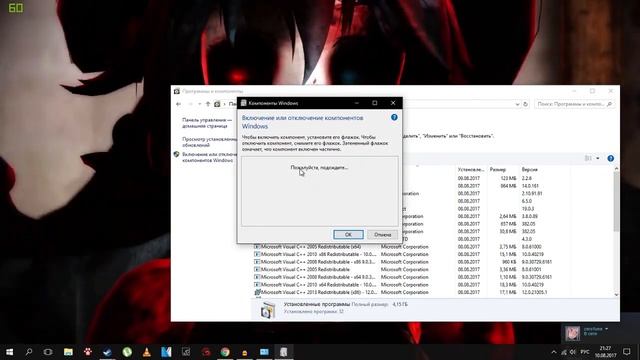Open the red swirl app on taskbar
This screenshot has width=640, height=360.
(206, 352)
